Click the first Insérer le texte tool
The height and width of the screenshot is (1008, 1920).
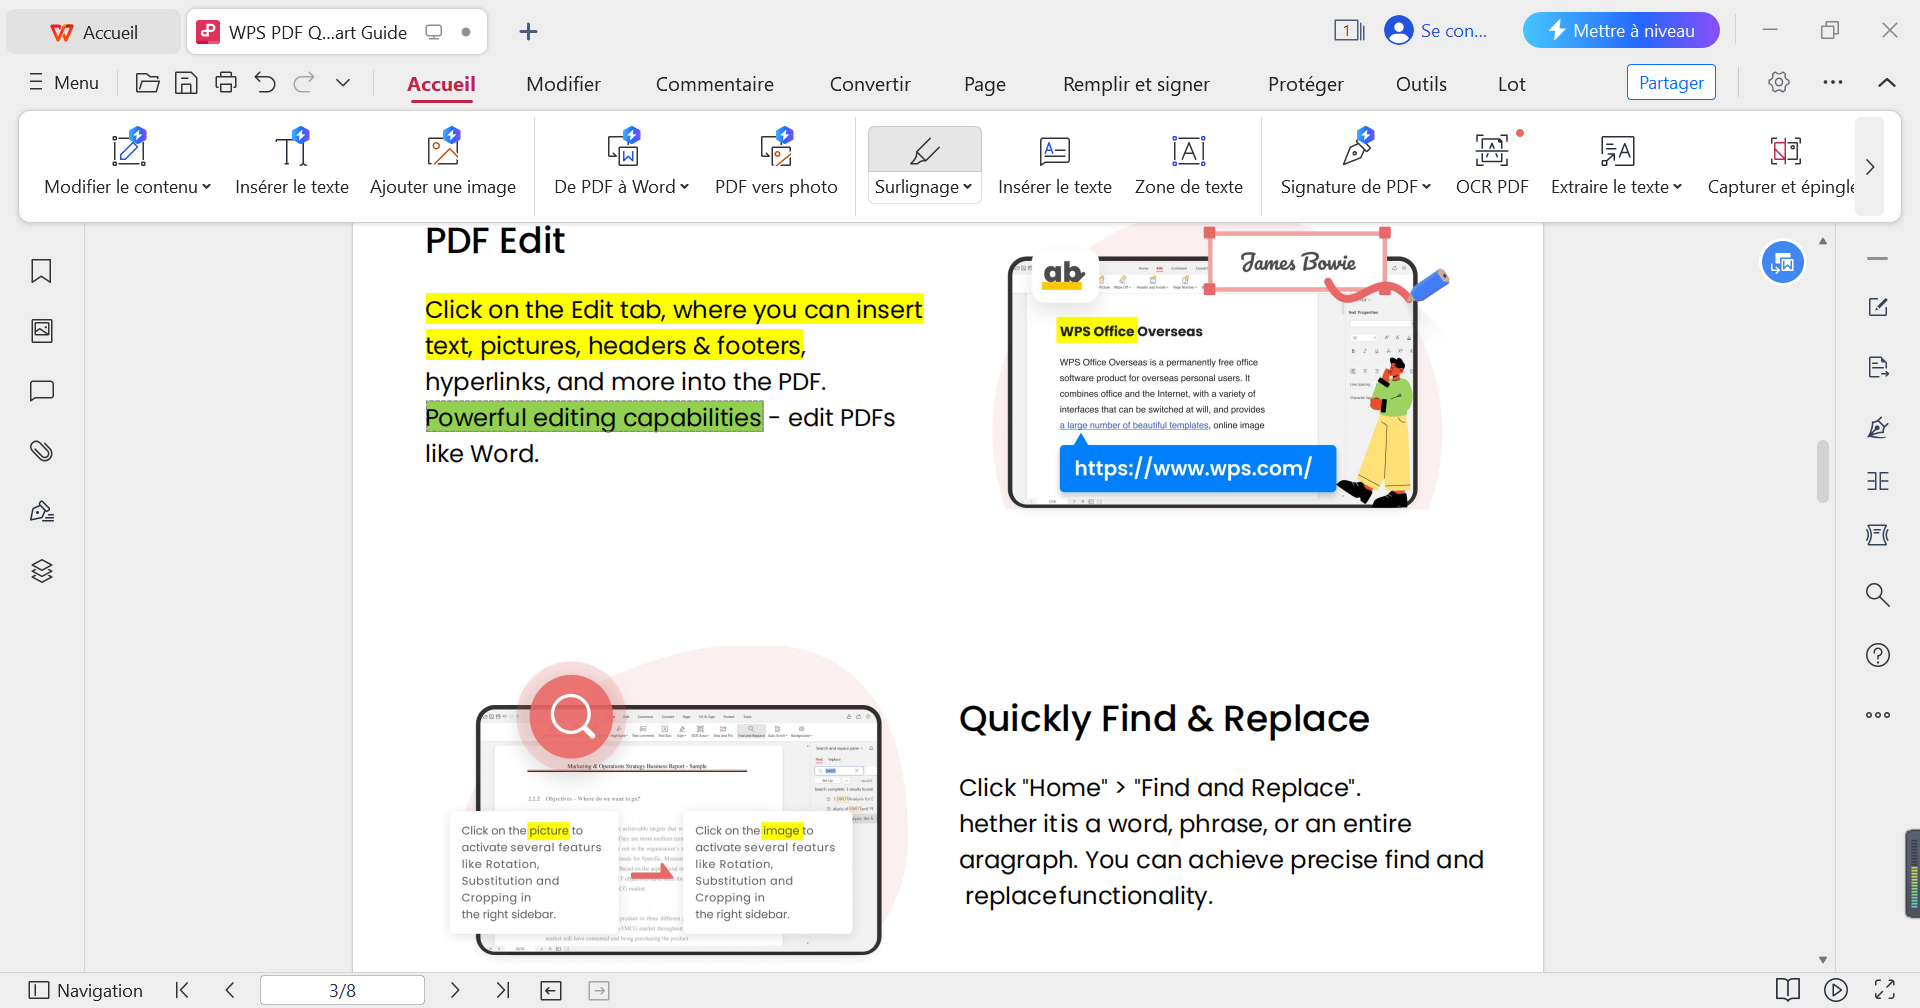pyautogui.click(x=292, y=163)
